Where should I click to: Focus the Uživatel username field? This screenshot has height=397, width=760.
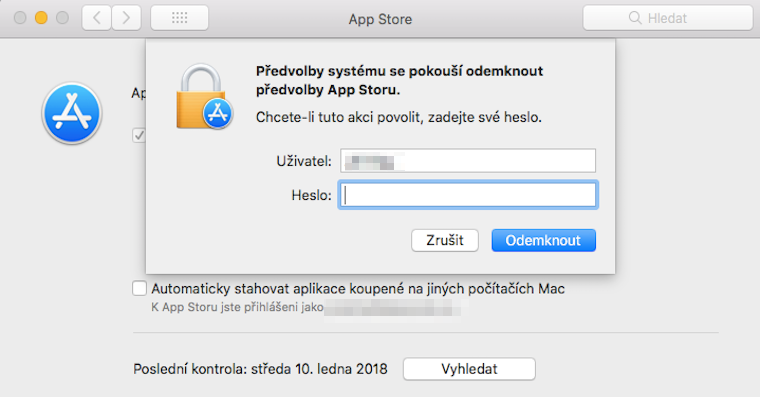[468, 160]
